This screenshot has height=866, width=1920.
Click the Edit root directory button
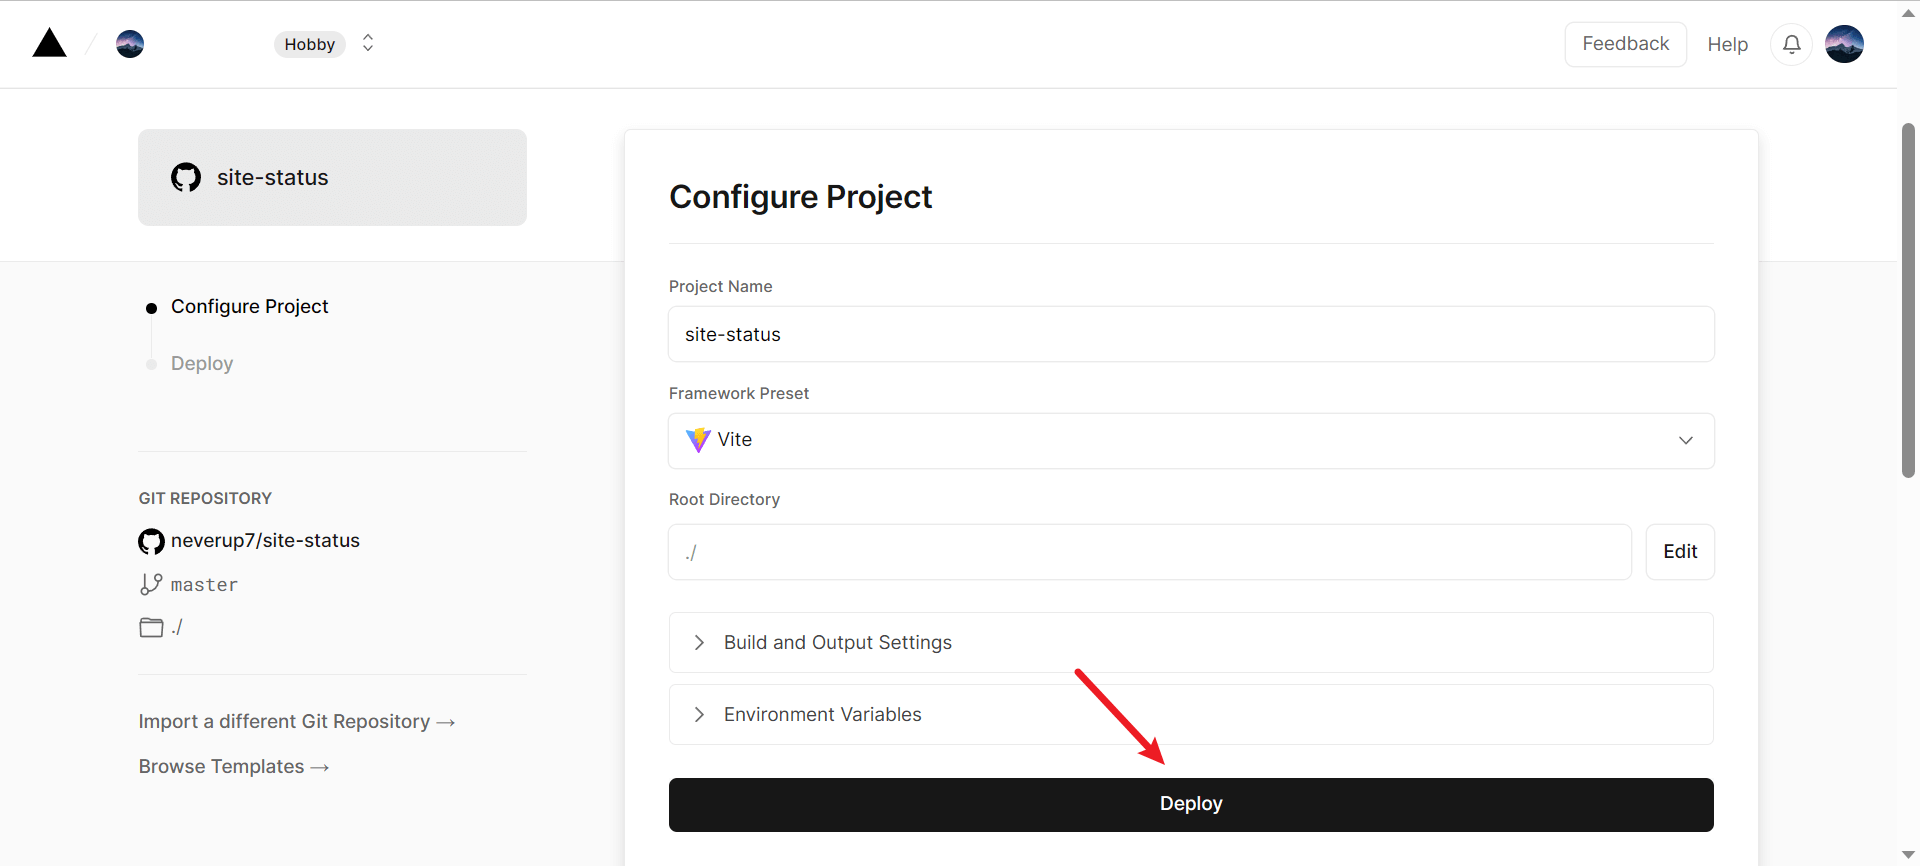(1680, 551)
